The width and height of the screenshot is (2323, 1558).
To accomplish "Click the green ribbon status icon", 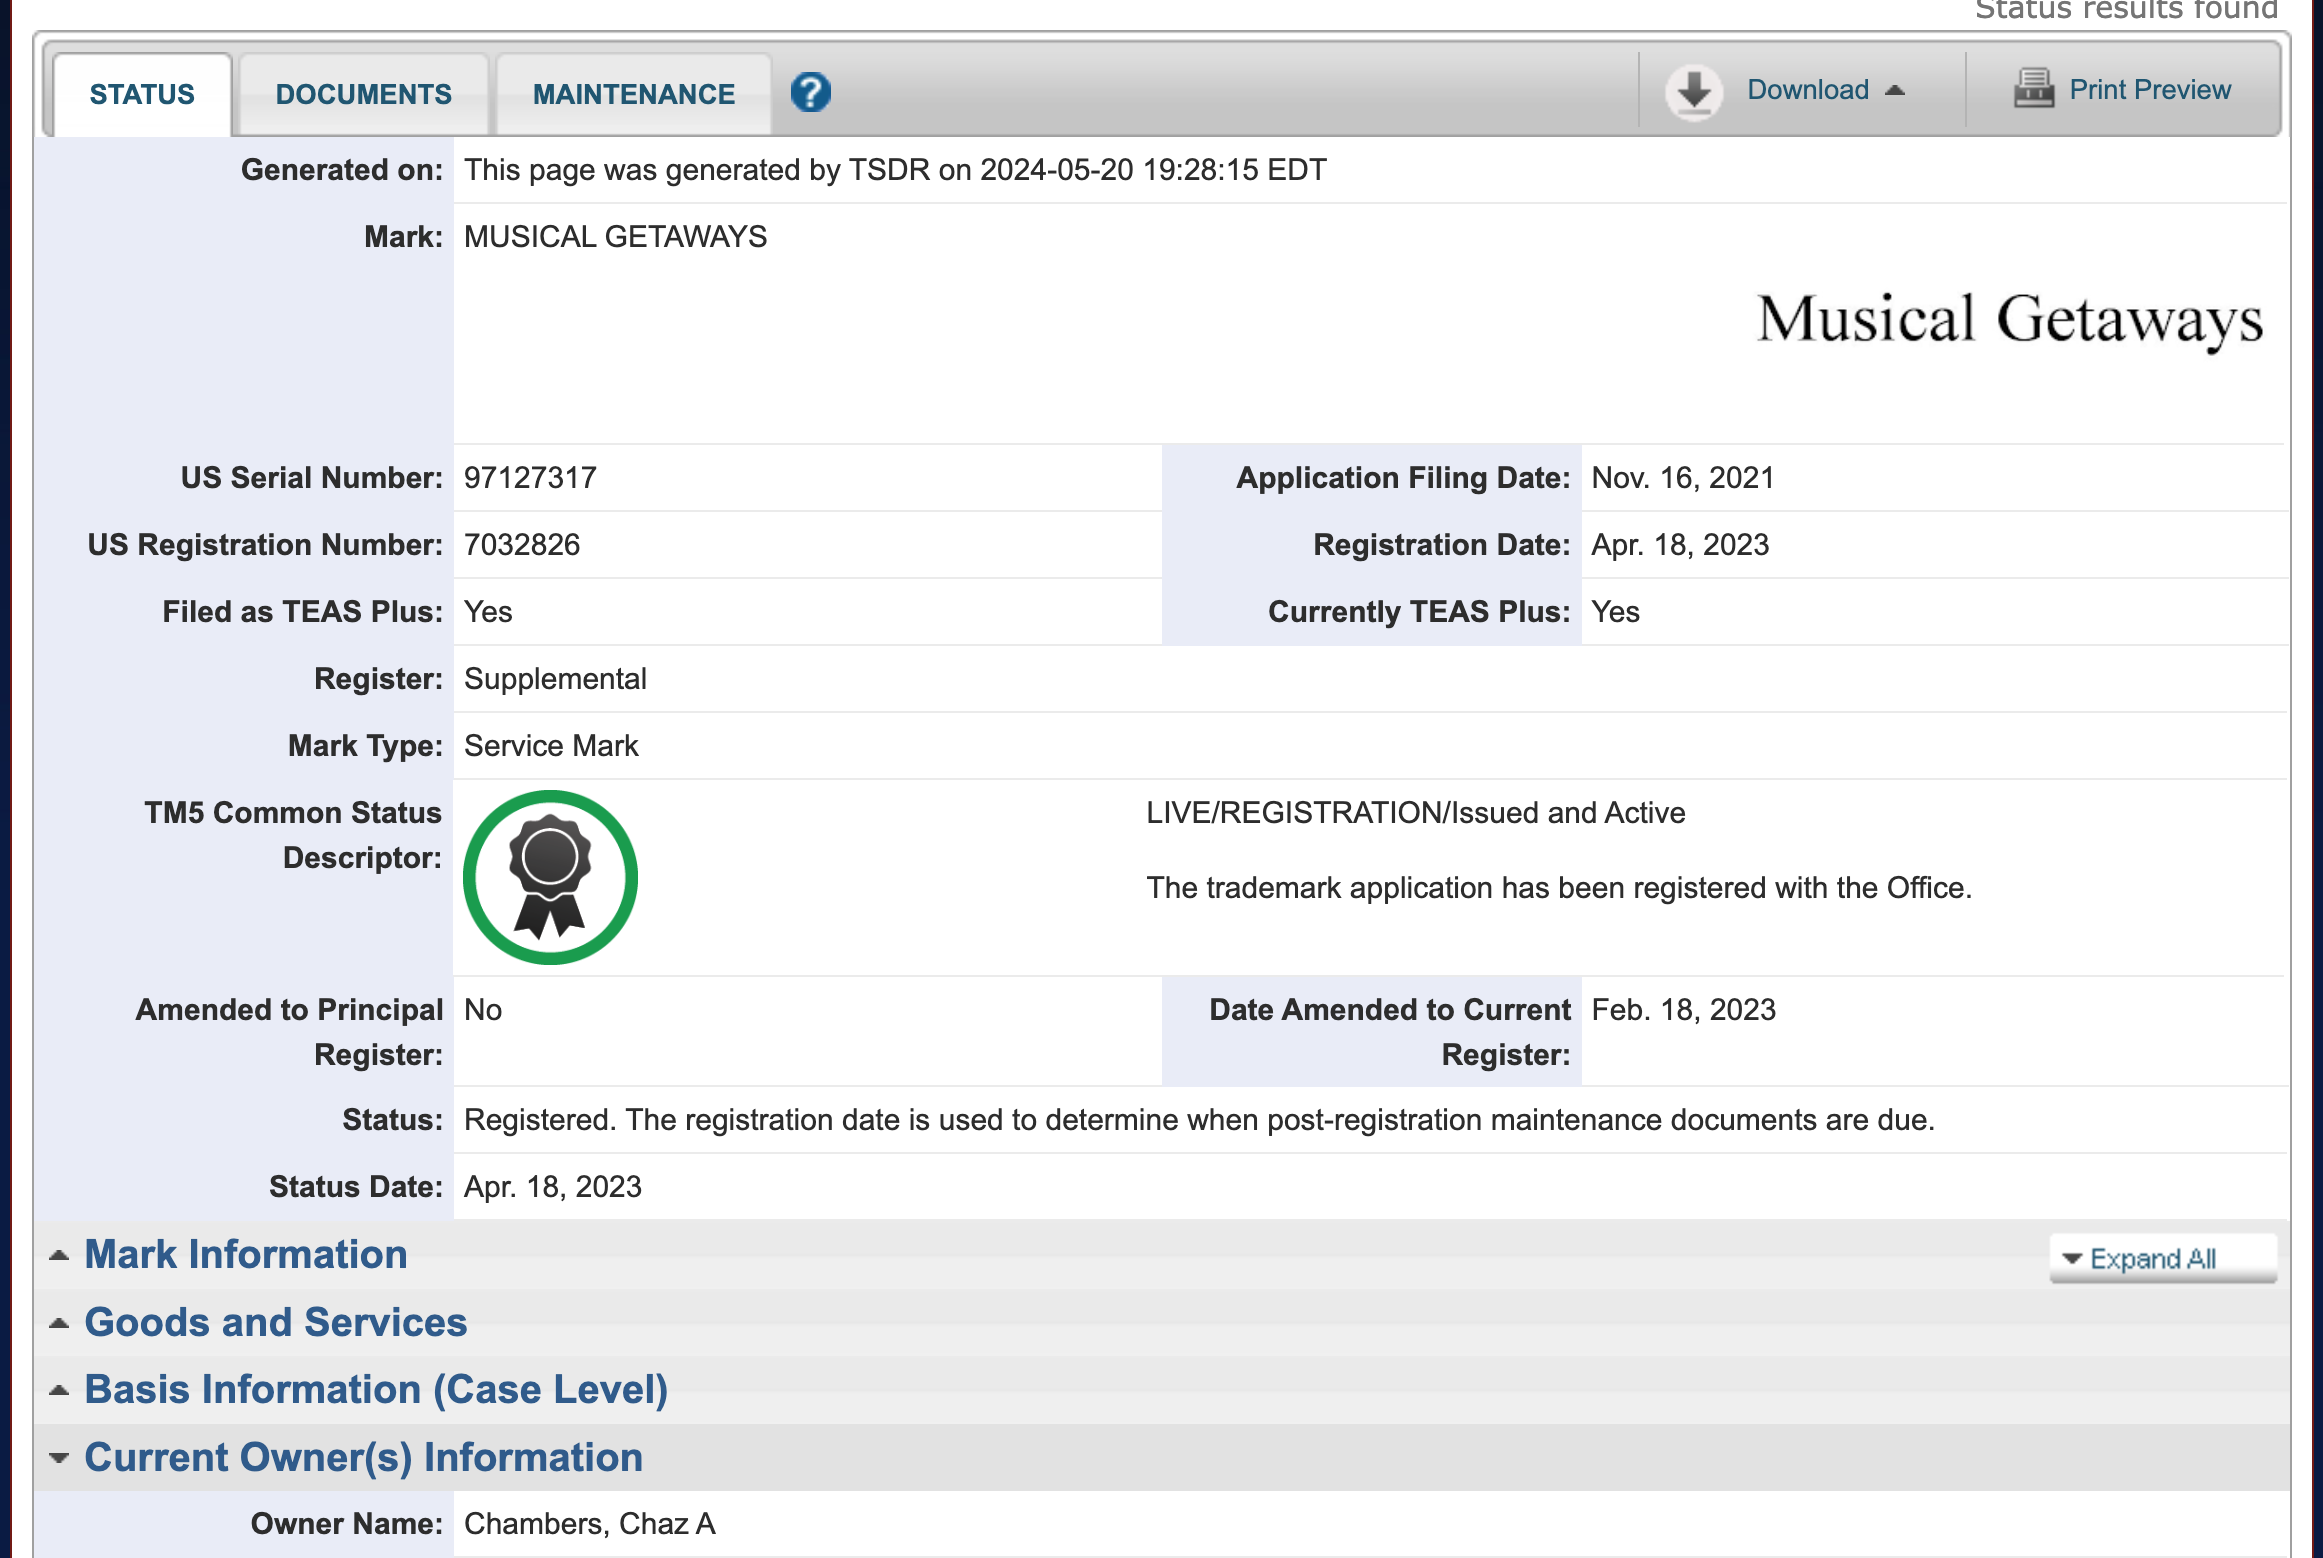I will click(x=549, y=876).
